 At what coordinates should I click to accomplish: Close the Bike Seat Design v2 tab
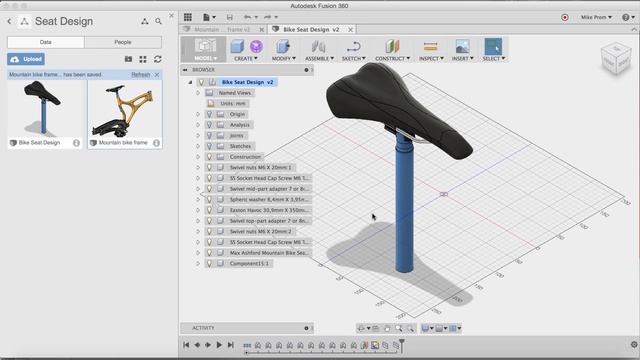(351, 29)
